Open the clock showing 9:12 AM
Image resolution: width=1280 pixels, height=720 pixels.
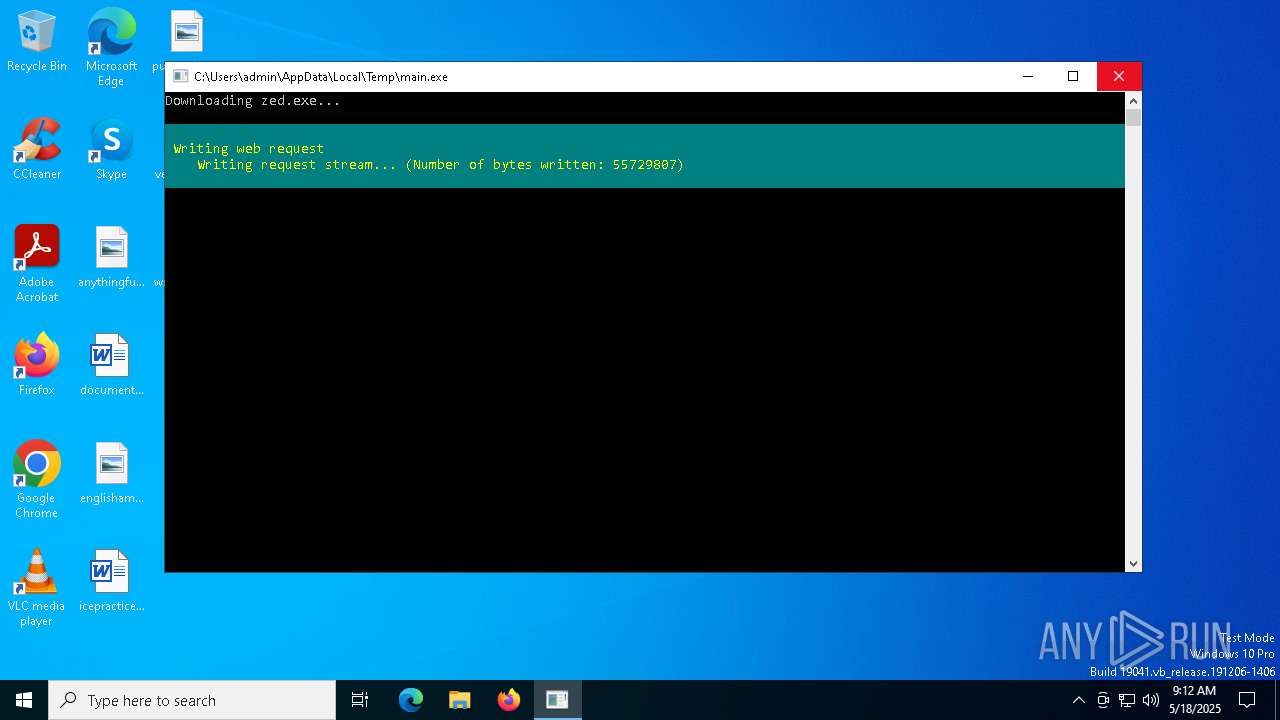tap(1194, 700)
